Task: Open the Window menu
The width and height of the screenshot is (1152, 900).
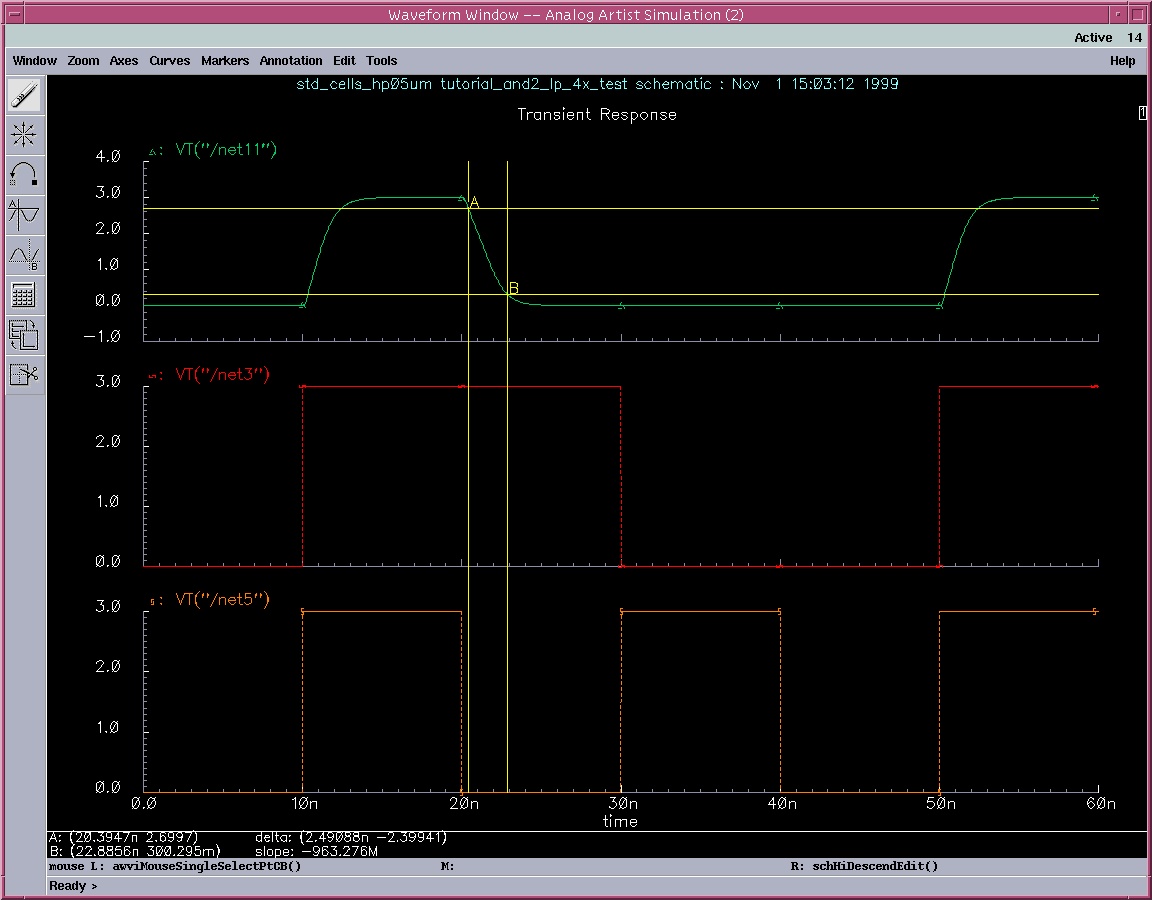Action: (35, 61)
